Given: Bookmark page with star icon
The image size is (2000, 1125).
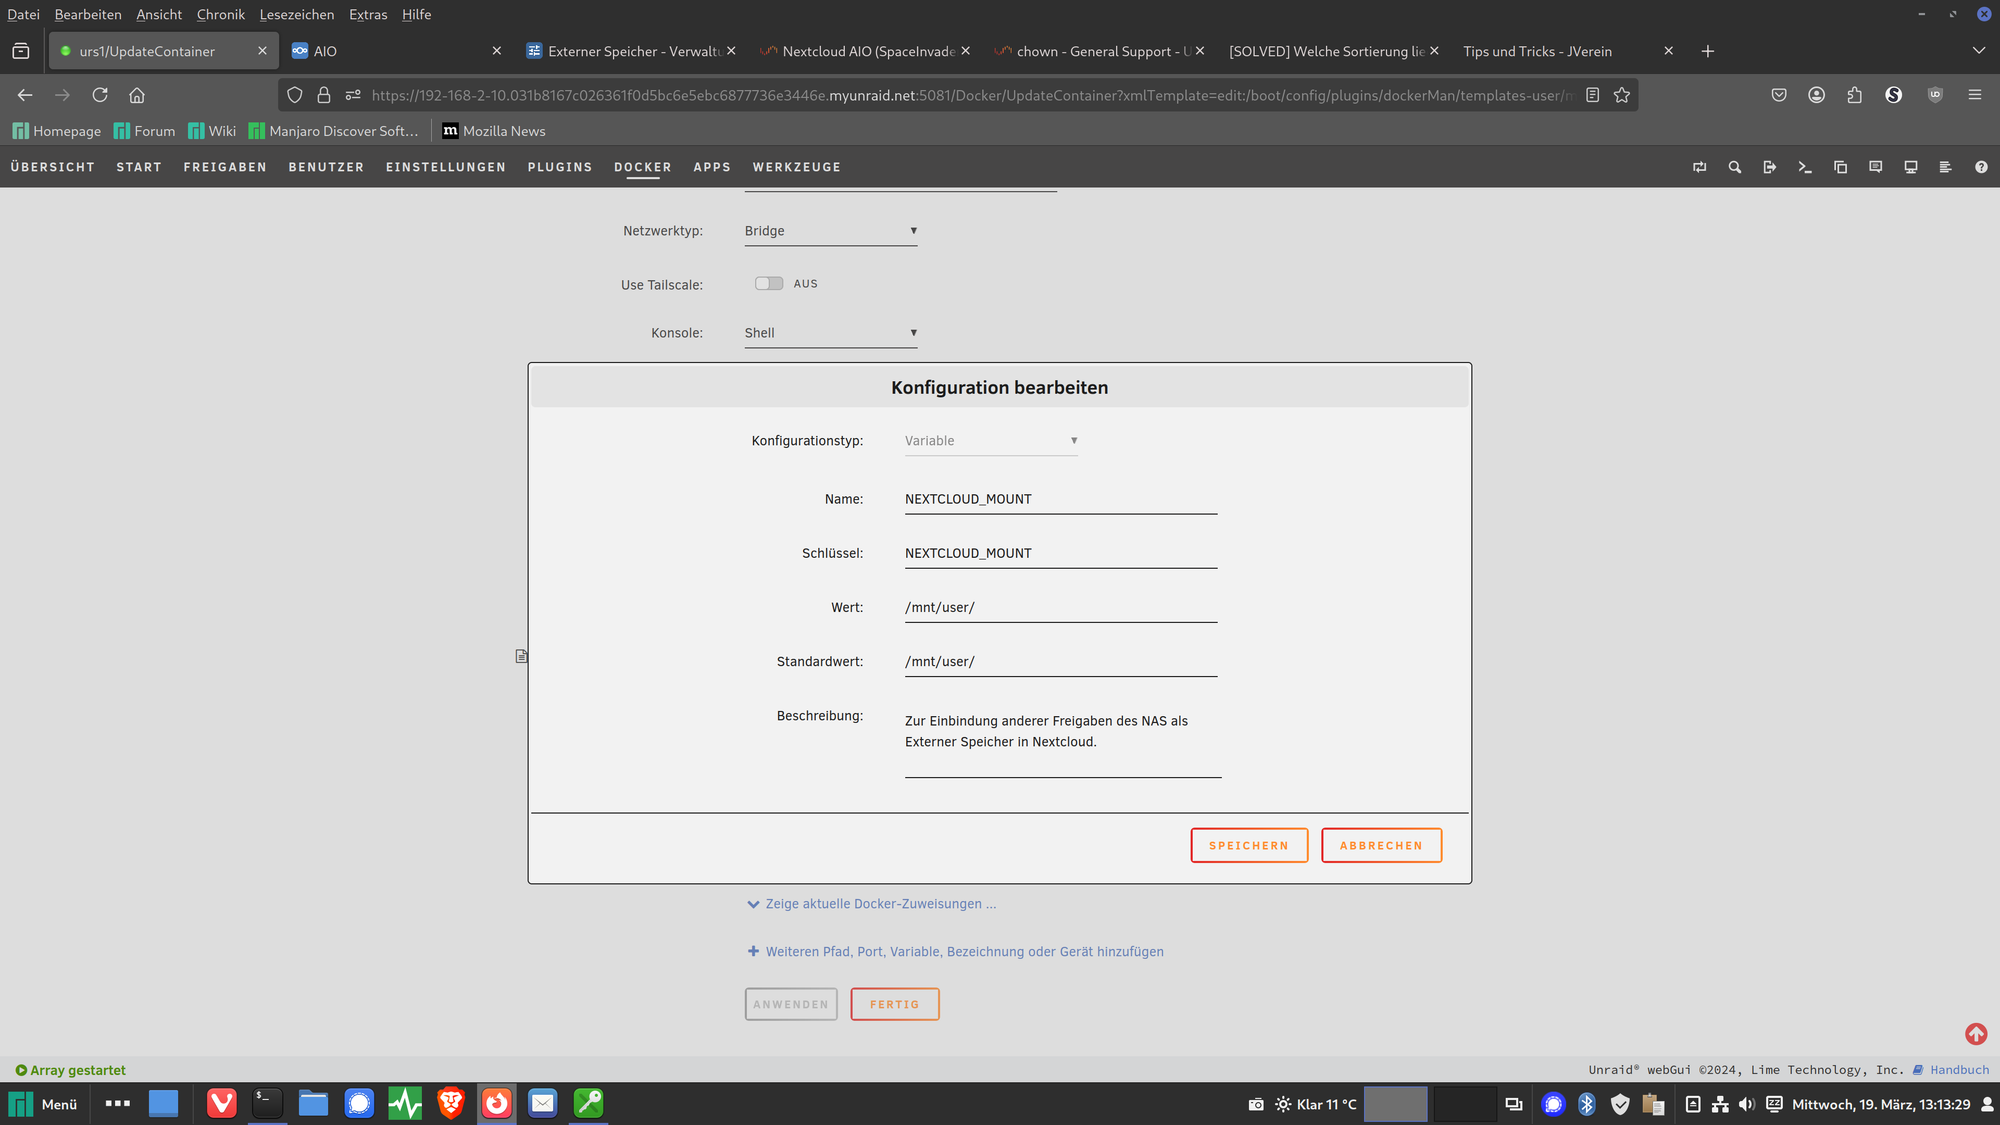Looking at the screenshot, I should pos(1622,95).
